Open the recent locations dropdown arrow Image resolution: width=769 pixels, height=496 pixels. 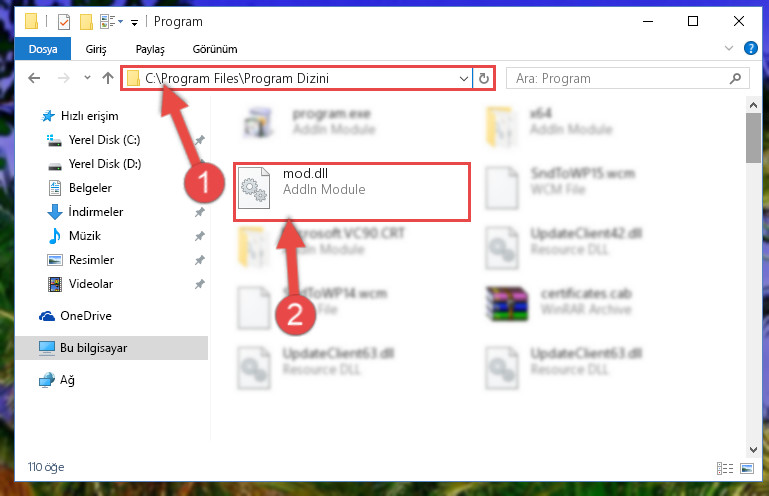pyautogui.click(x=87, y=78)
